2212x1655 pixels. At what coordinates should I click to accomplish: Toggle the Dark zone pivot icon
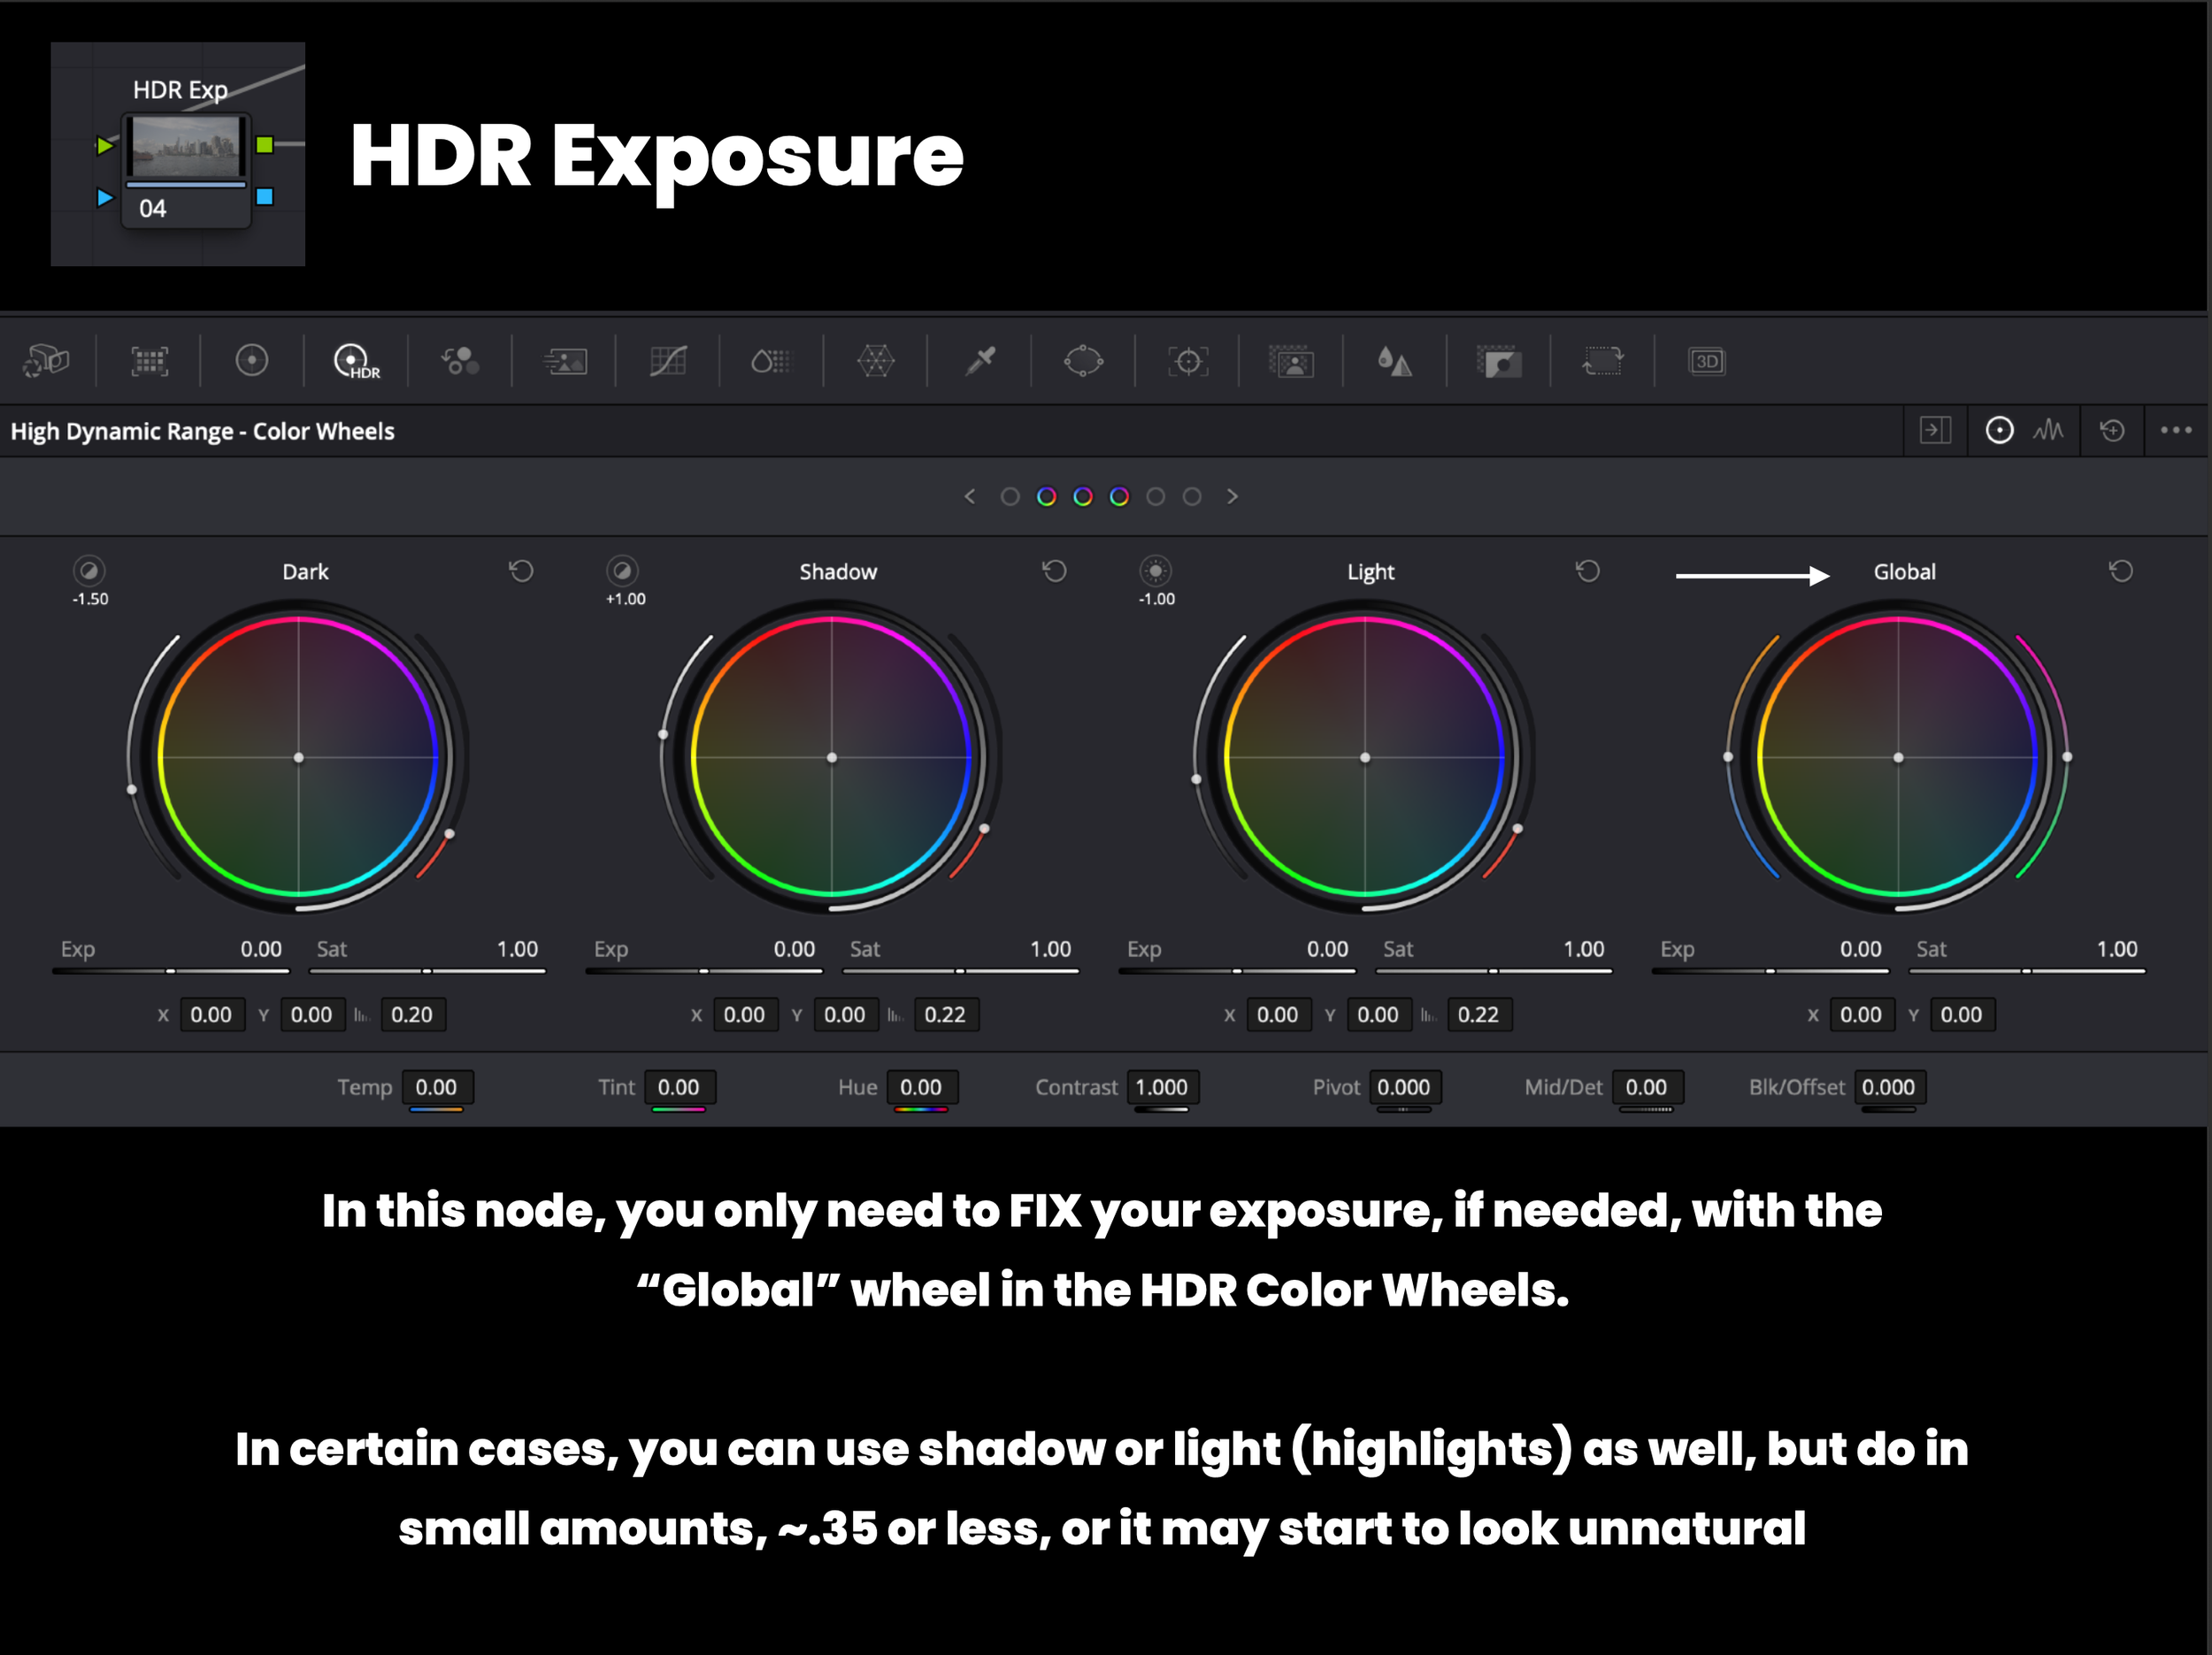pyautogui.click(x=89, y=571)
